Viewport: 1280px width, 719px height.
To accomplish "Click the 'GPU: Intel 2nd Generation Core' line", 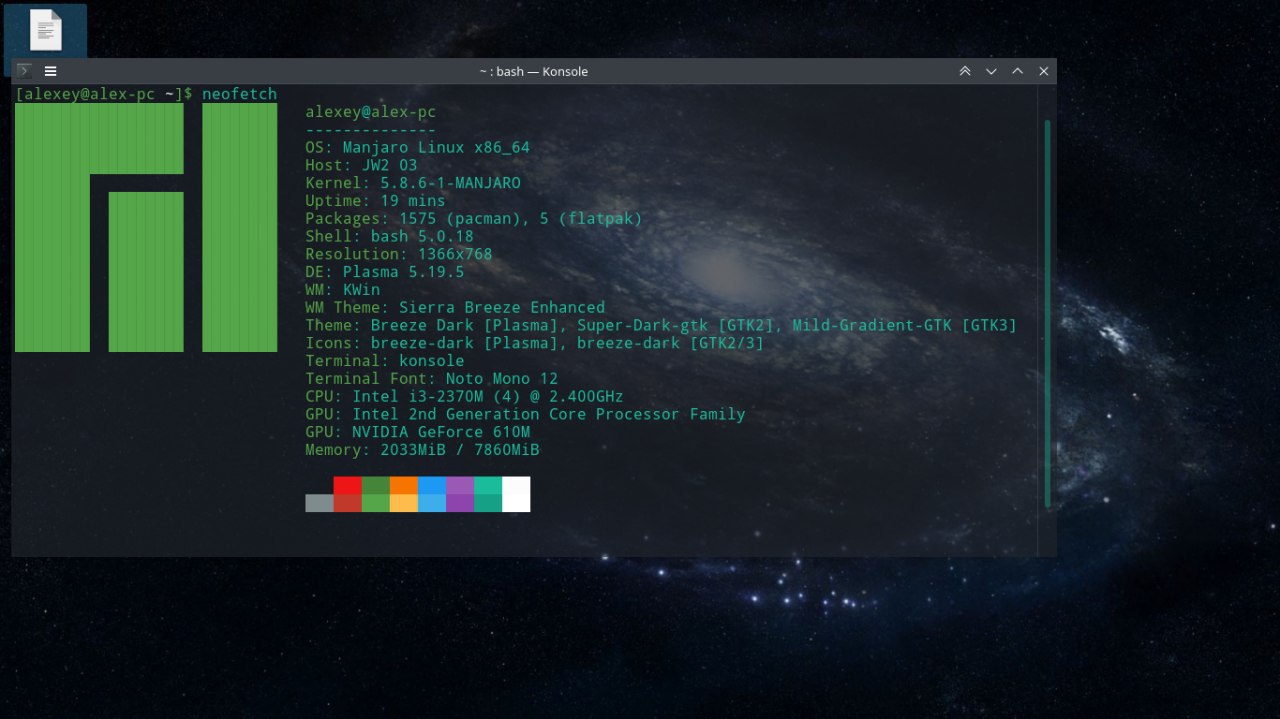I will (x=525, y=414).
